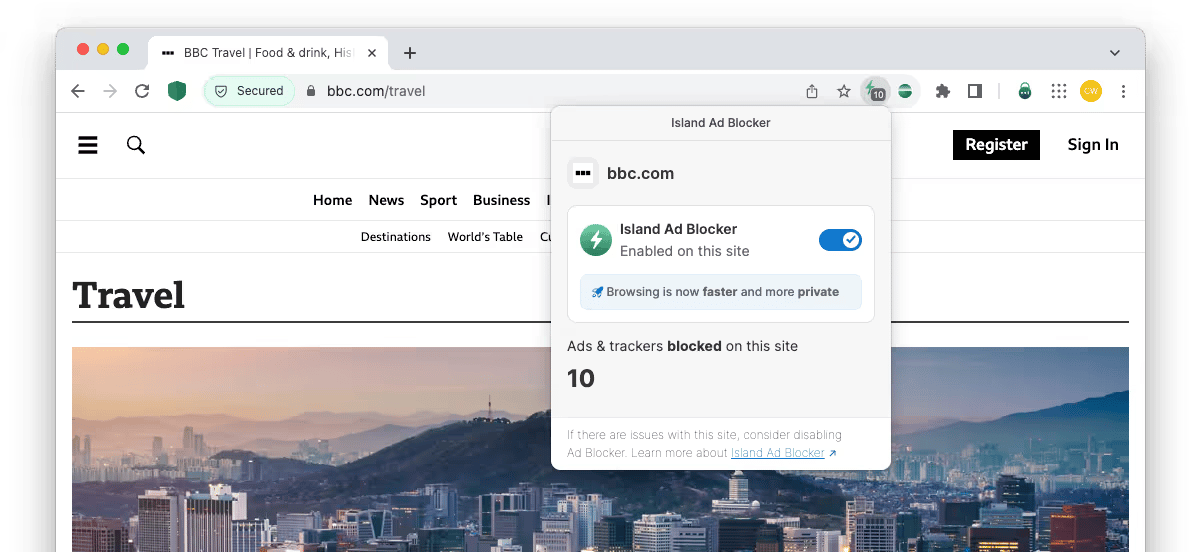
Task: Click the Travel page heading
Action: [129, 295]
